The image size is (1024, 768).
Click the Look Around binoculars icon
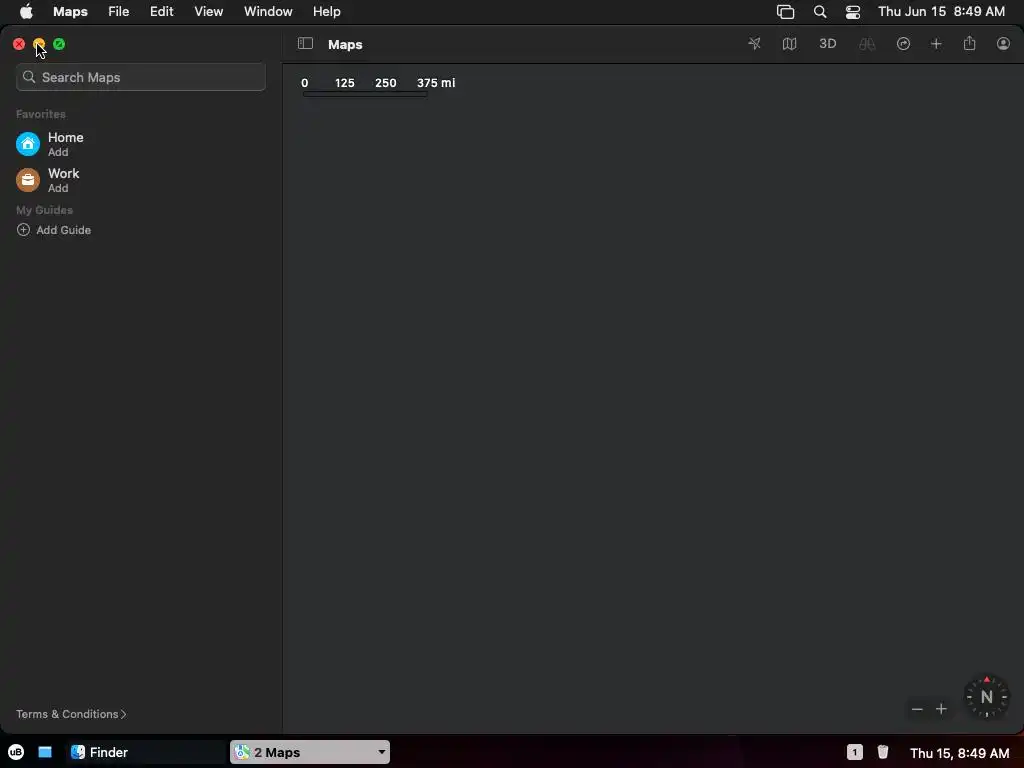(x=867, y=44)
